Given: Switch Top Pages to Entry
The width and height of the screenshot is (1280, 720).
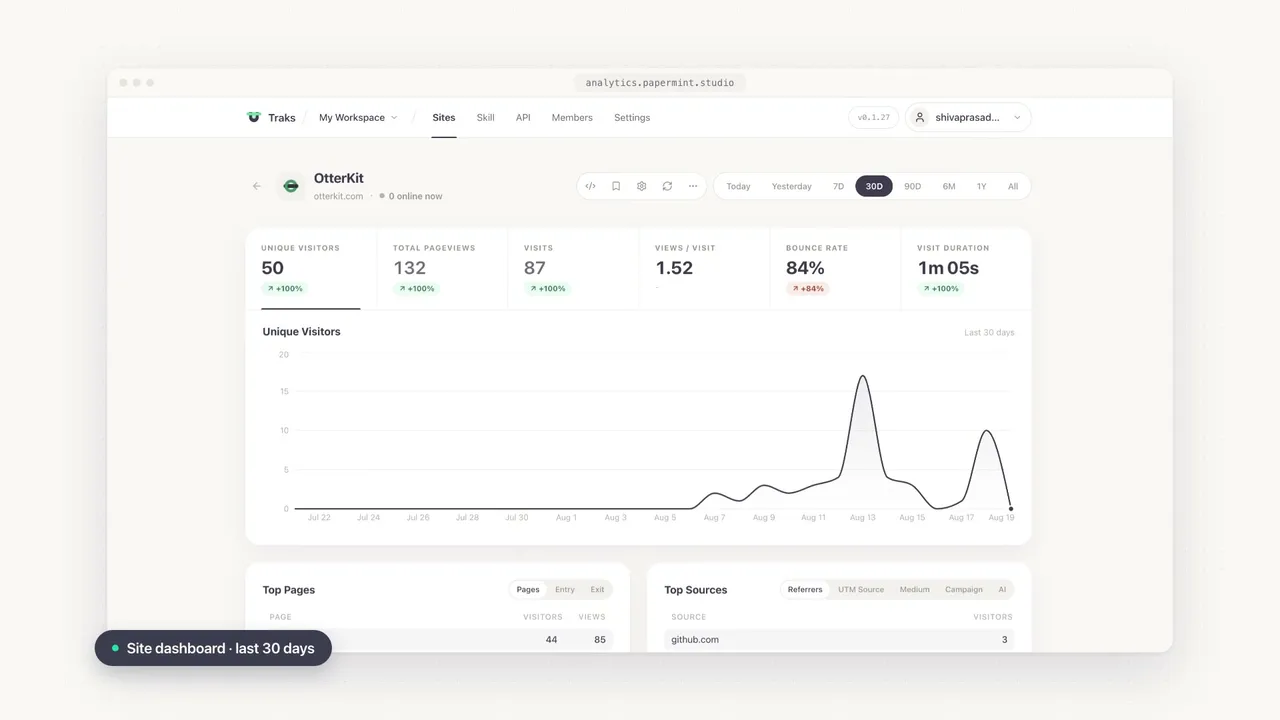Looking at the screenshot, I should (565, 590).
